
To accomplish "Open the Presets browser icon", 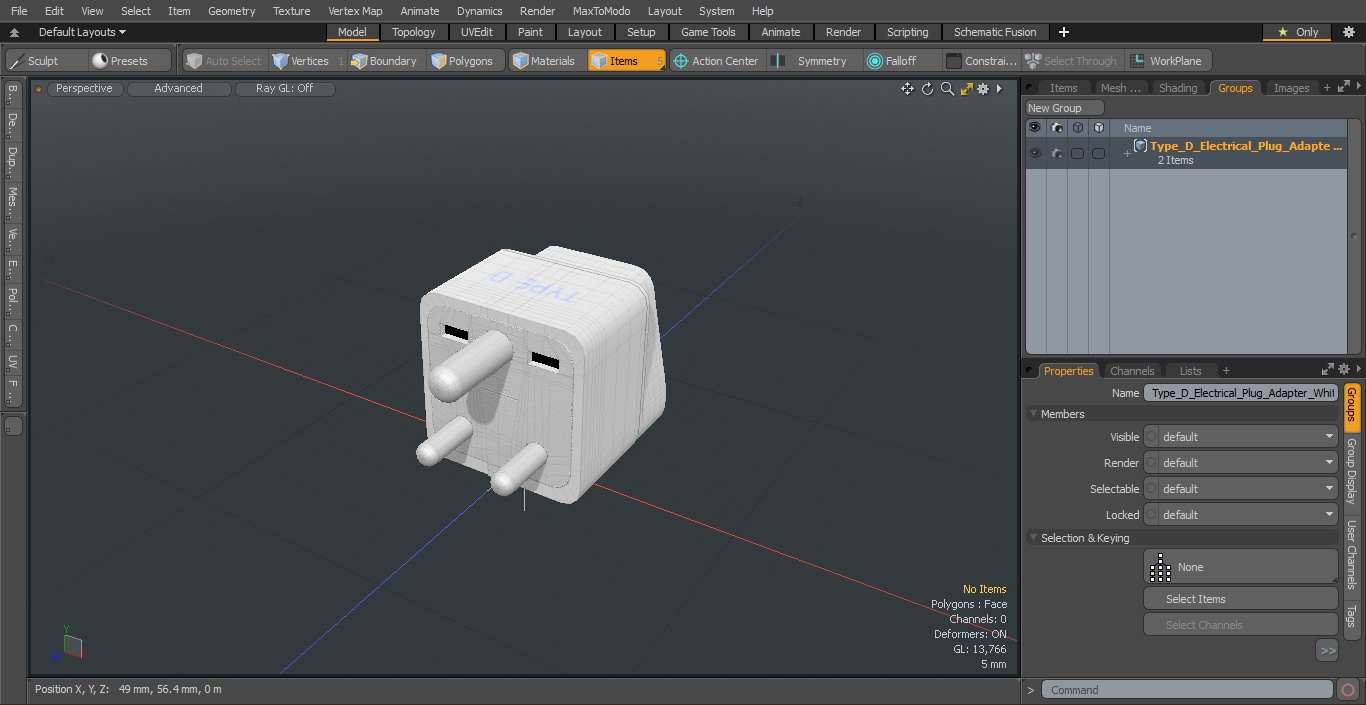I will pyautogui.click(x=99, y=61).
